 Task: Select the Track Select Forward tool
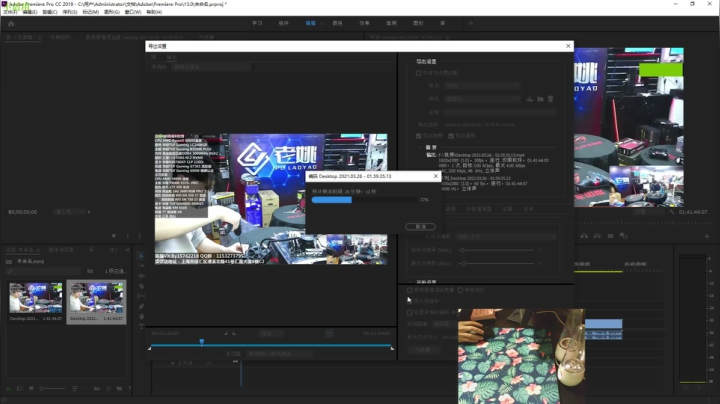(x=141, y=266)
